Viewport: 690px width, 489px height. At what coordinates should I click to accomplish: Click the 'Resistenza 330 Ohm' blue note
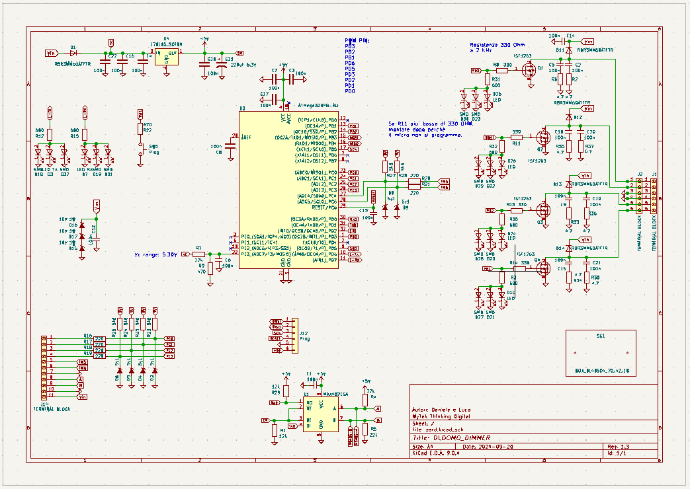point(497,48)
